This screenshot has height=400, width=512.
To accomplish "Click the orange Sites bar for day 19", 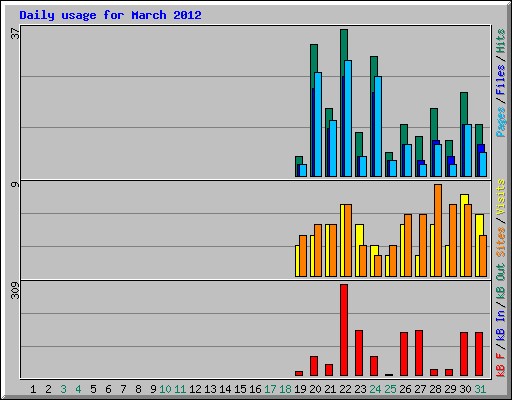I will point(303,256).
